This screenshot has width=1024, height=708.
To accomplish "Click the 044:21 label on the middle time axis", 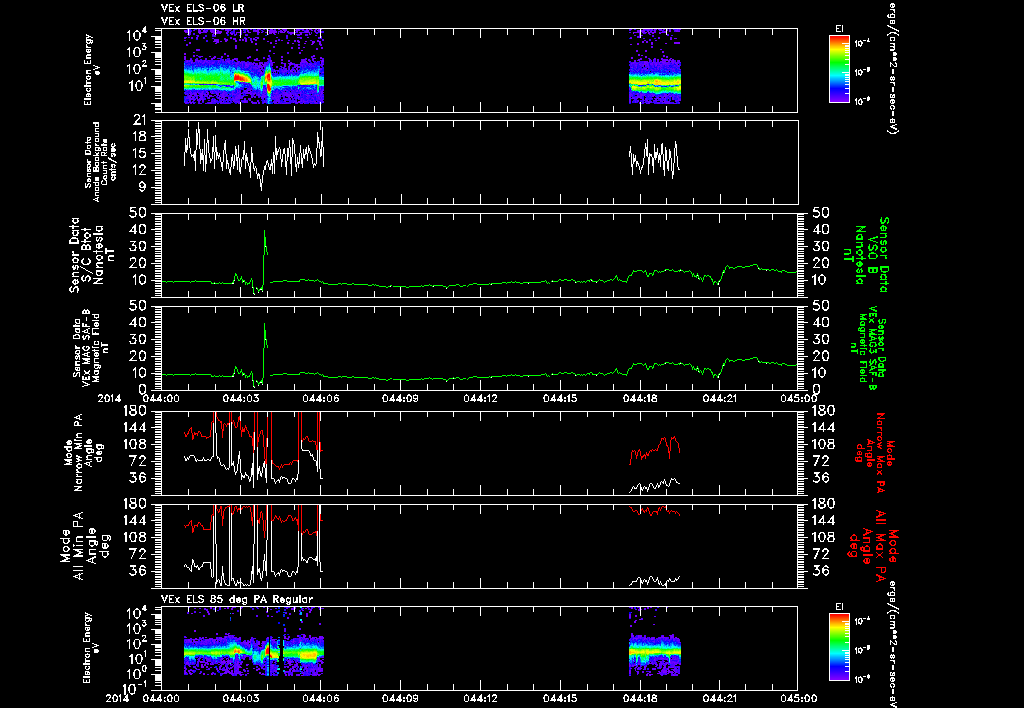I will coord(720,398).
